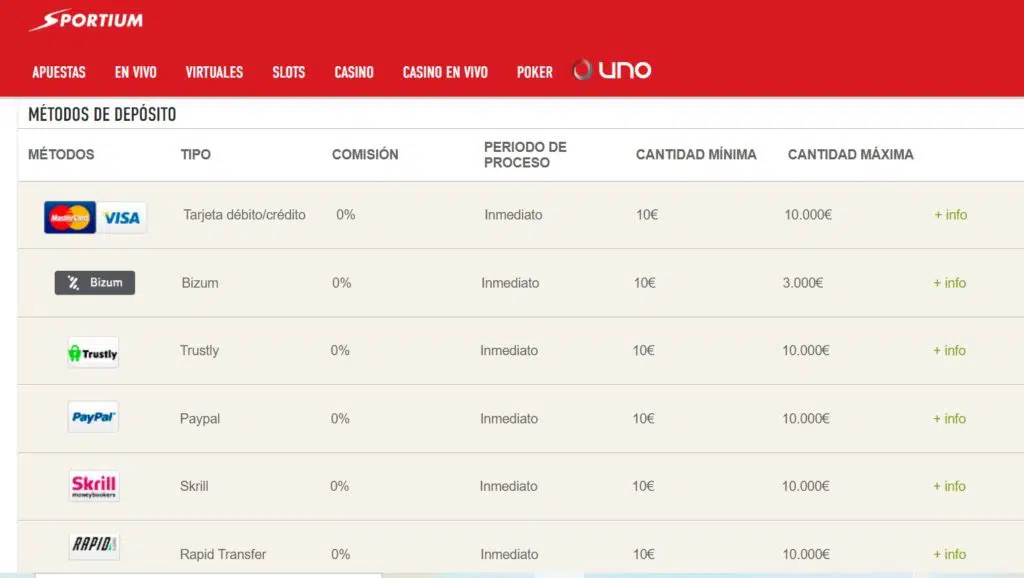
Task: Show more info for Bizum
Action: 950,283
